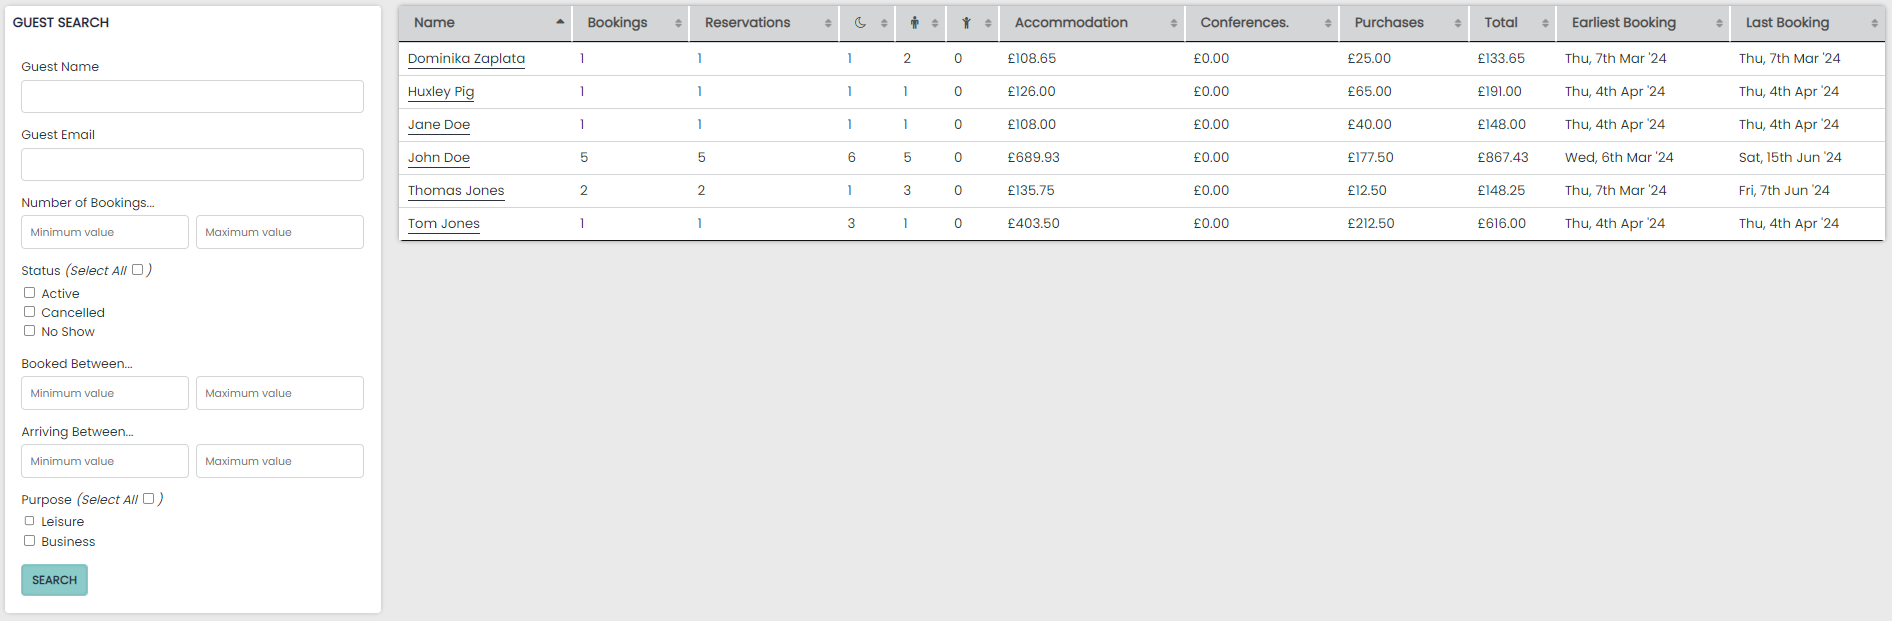The image size is (1892, 621).
Task: Click the moon (nights) column header icon
Action: pos(860,23)
